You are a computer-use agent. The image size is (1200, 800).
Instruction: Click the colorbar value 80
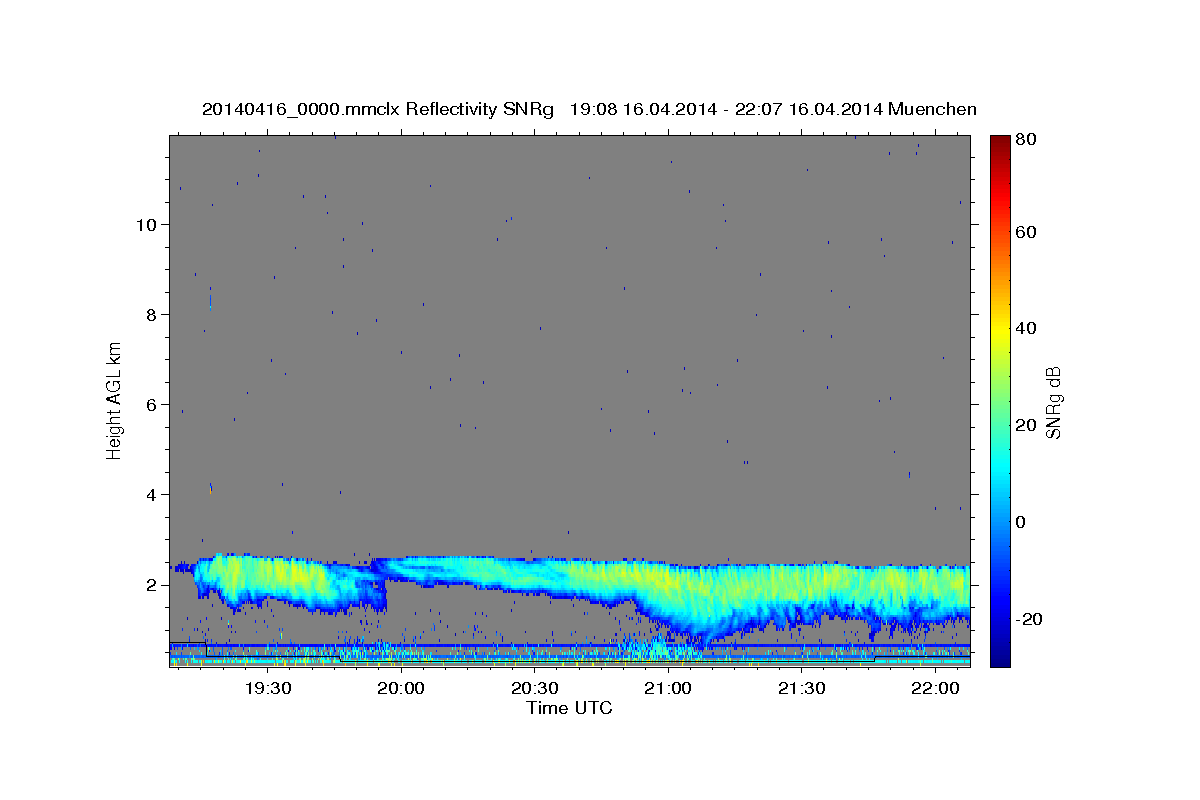1027,140
